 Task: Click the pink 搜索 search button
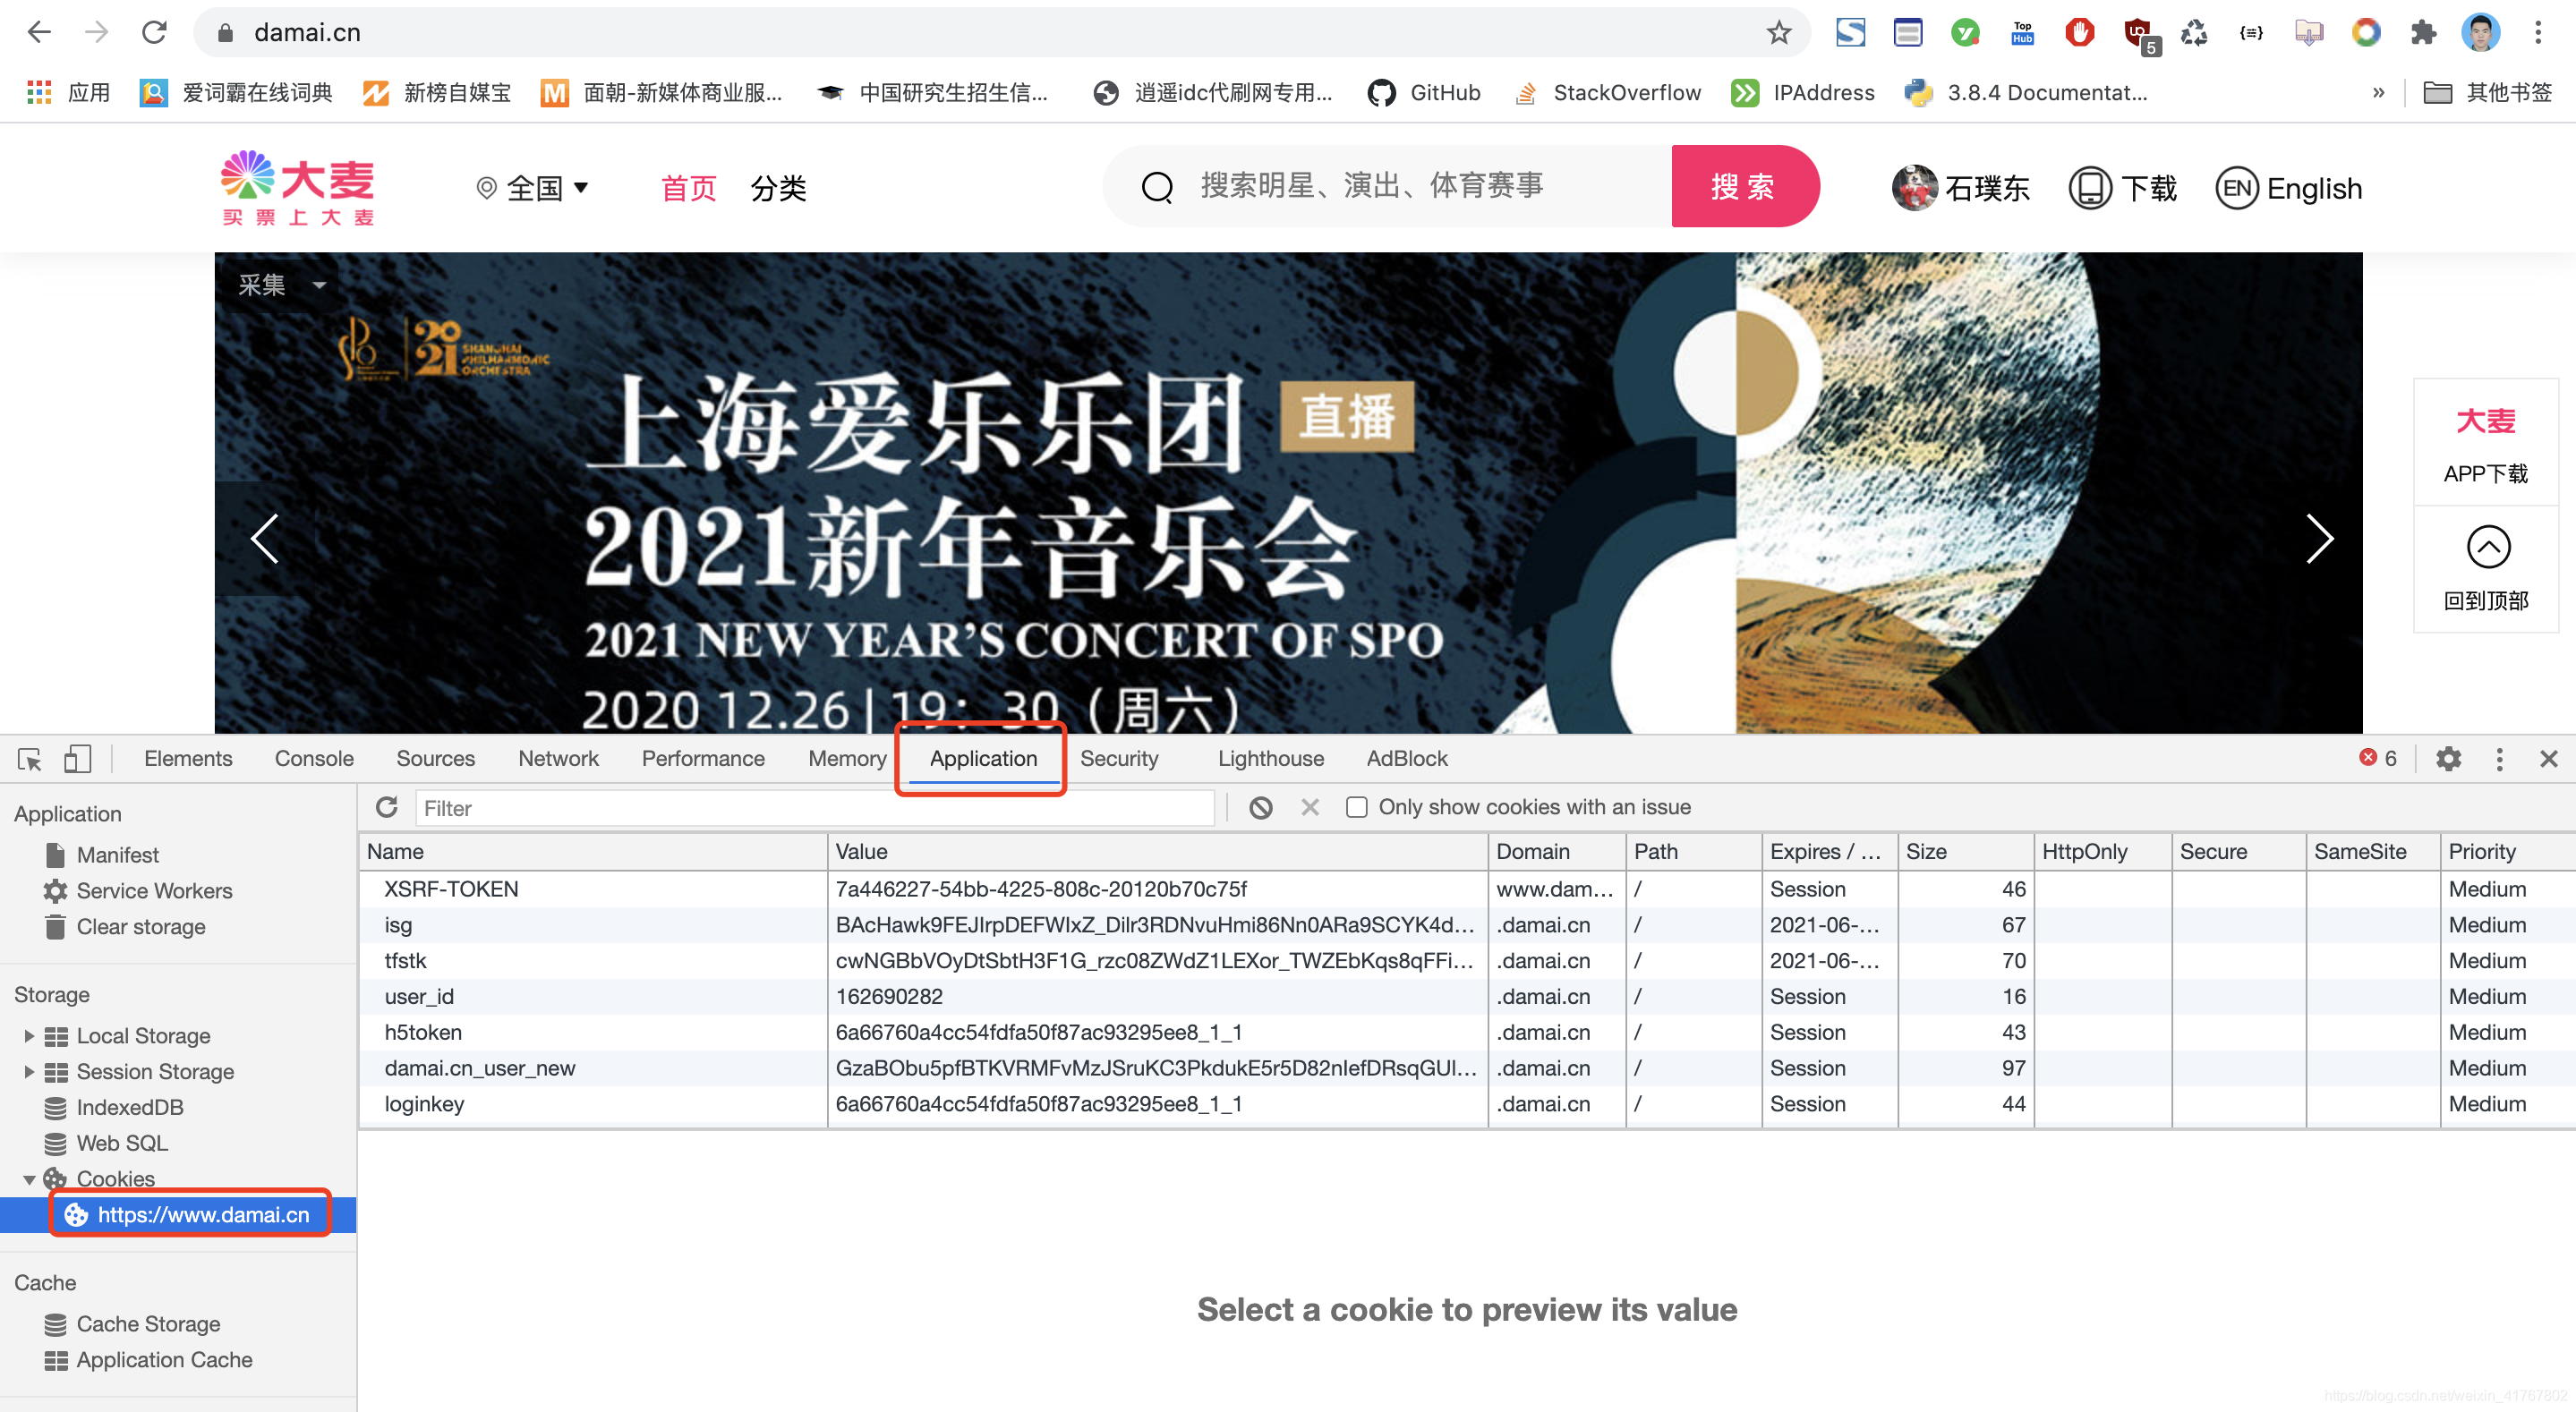(x=1745, y=186)
